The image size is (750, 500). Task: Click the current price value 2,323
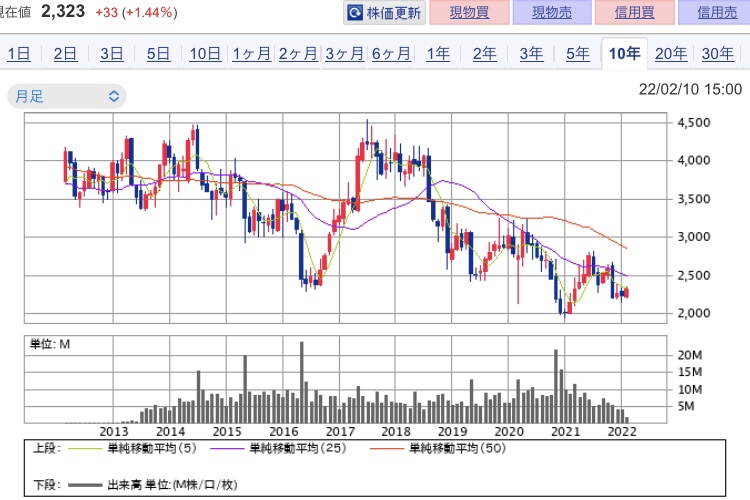pos(63,11)
